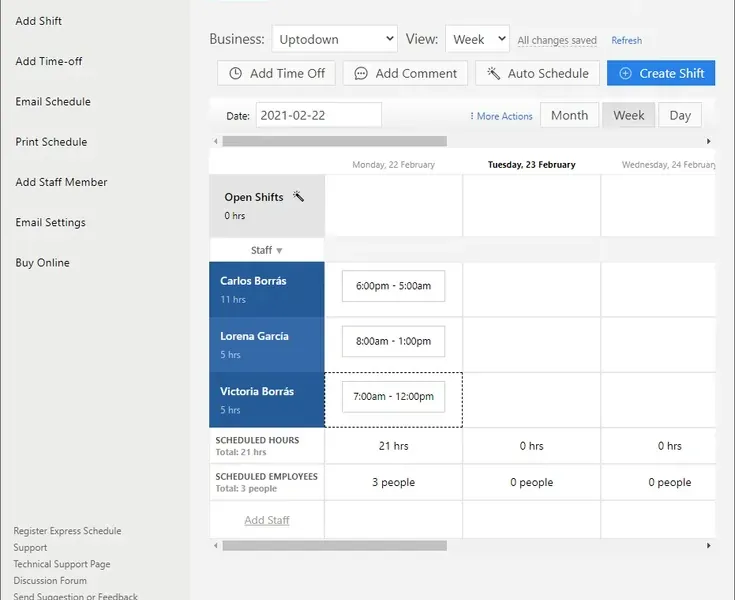The image size is (735, 600).
Task: Switch to the Day view tab
Action: click(680, 115)
